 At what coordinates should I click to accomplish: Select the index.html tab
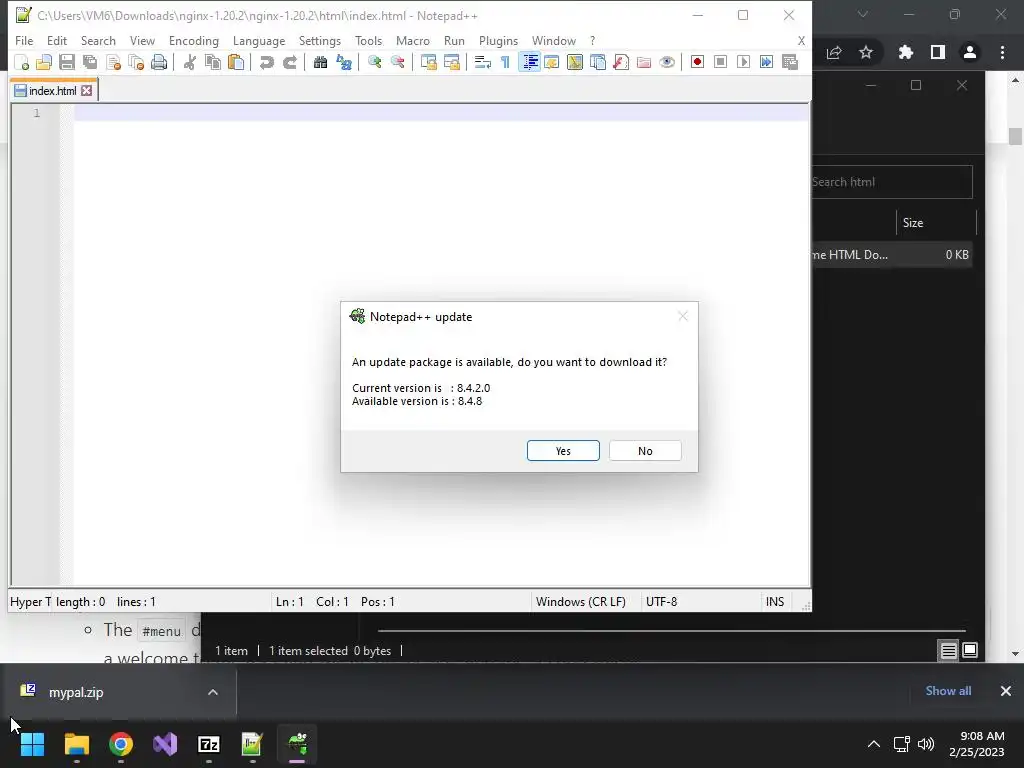click(x=52, y=91)
